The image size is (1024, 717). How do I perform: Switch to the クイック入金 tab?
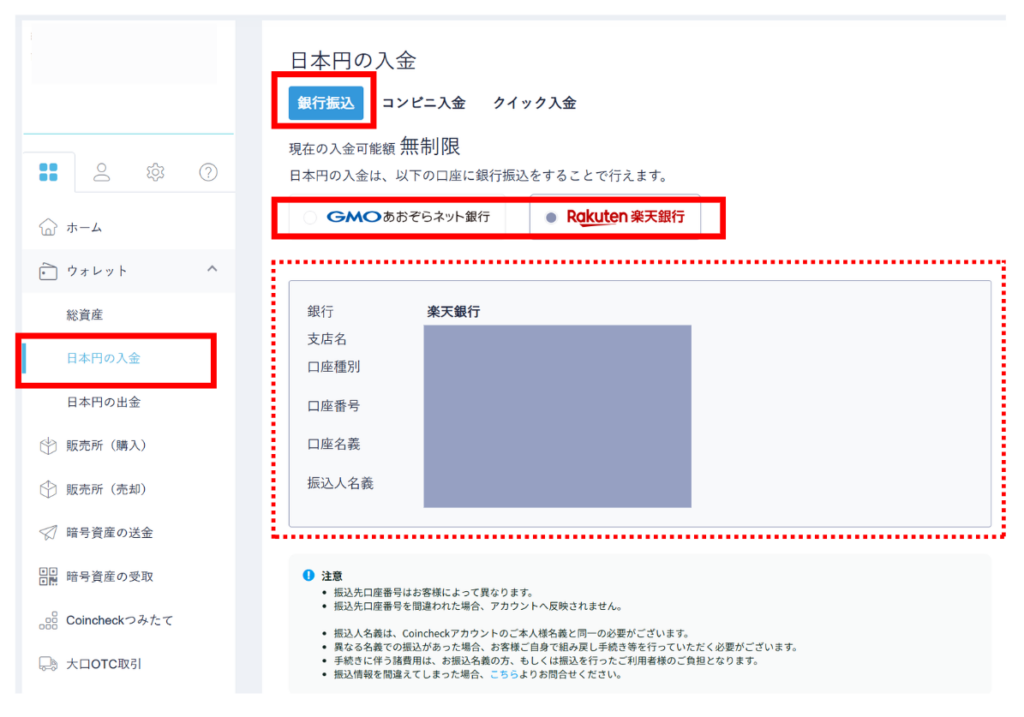click(534, 103)
